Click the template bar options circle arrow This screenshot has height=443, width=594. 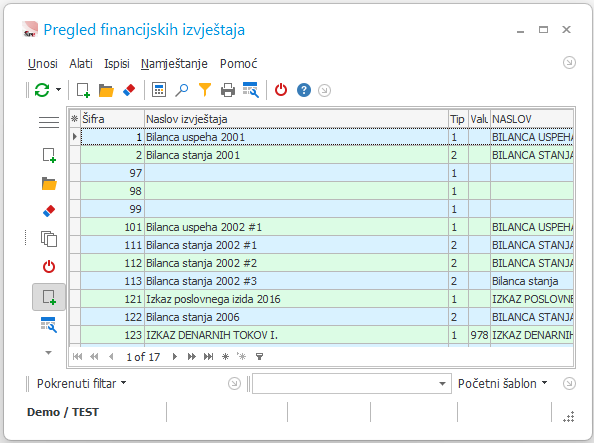(569, 384)
